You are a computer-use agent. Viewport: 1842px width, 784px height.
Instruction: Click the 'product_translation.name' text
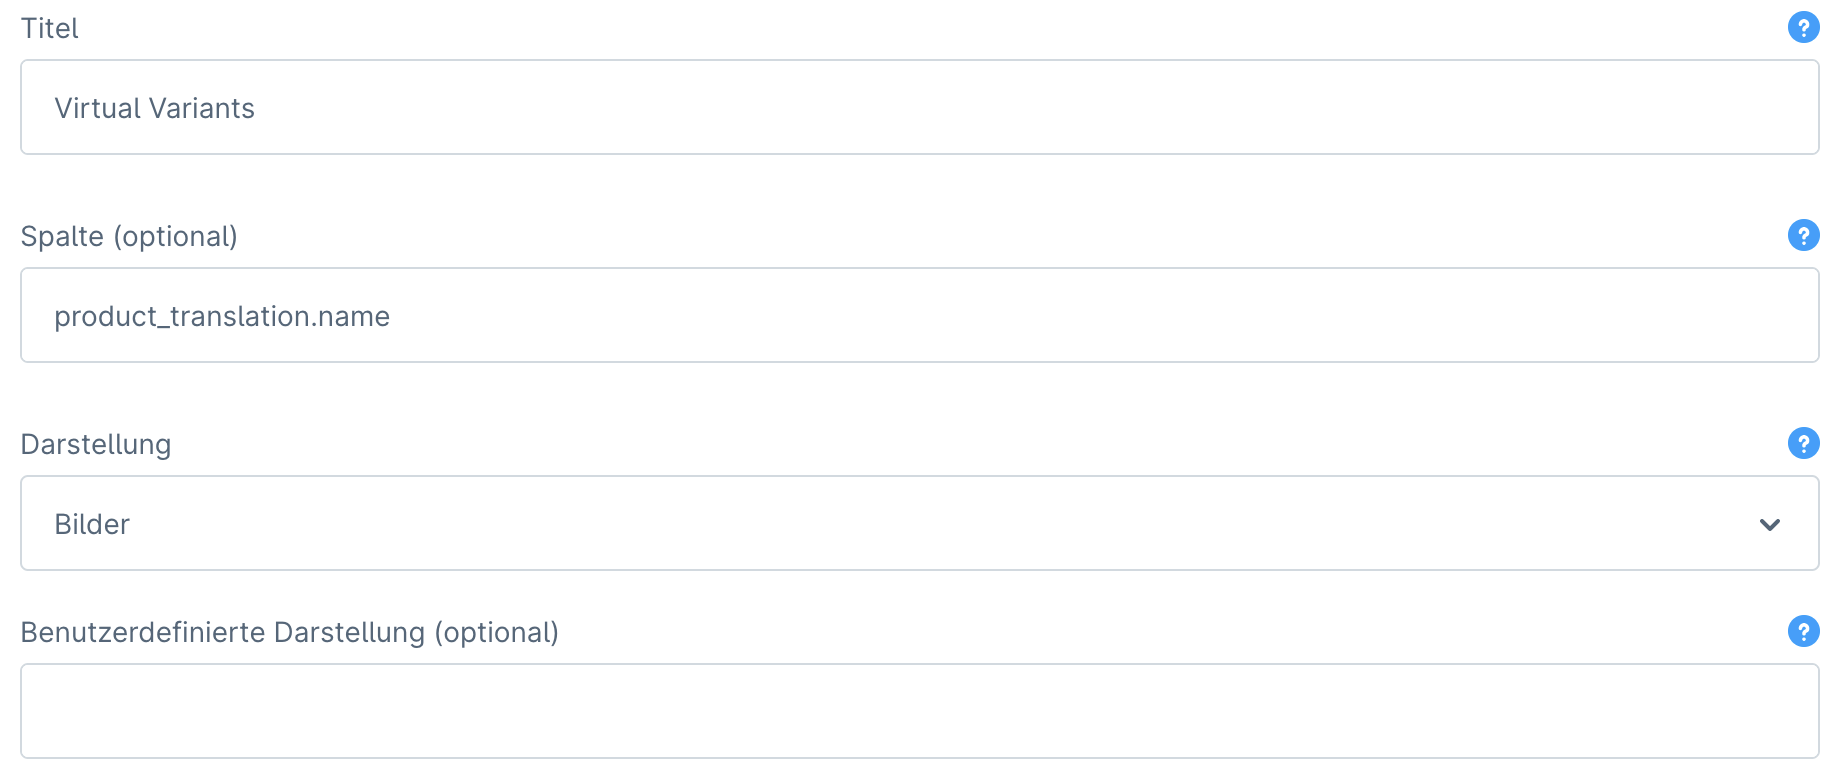pos(222,316)
